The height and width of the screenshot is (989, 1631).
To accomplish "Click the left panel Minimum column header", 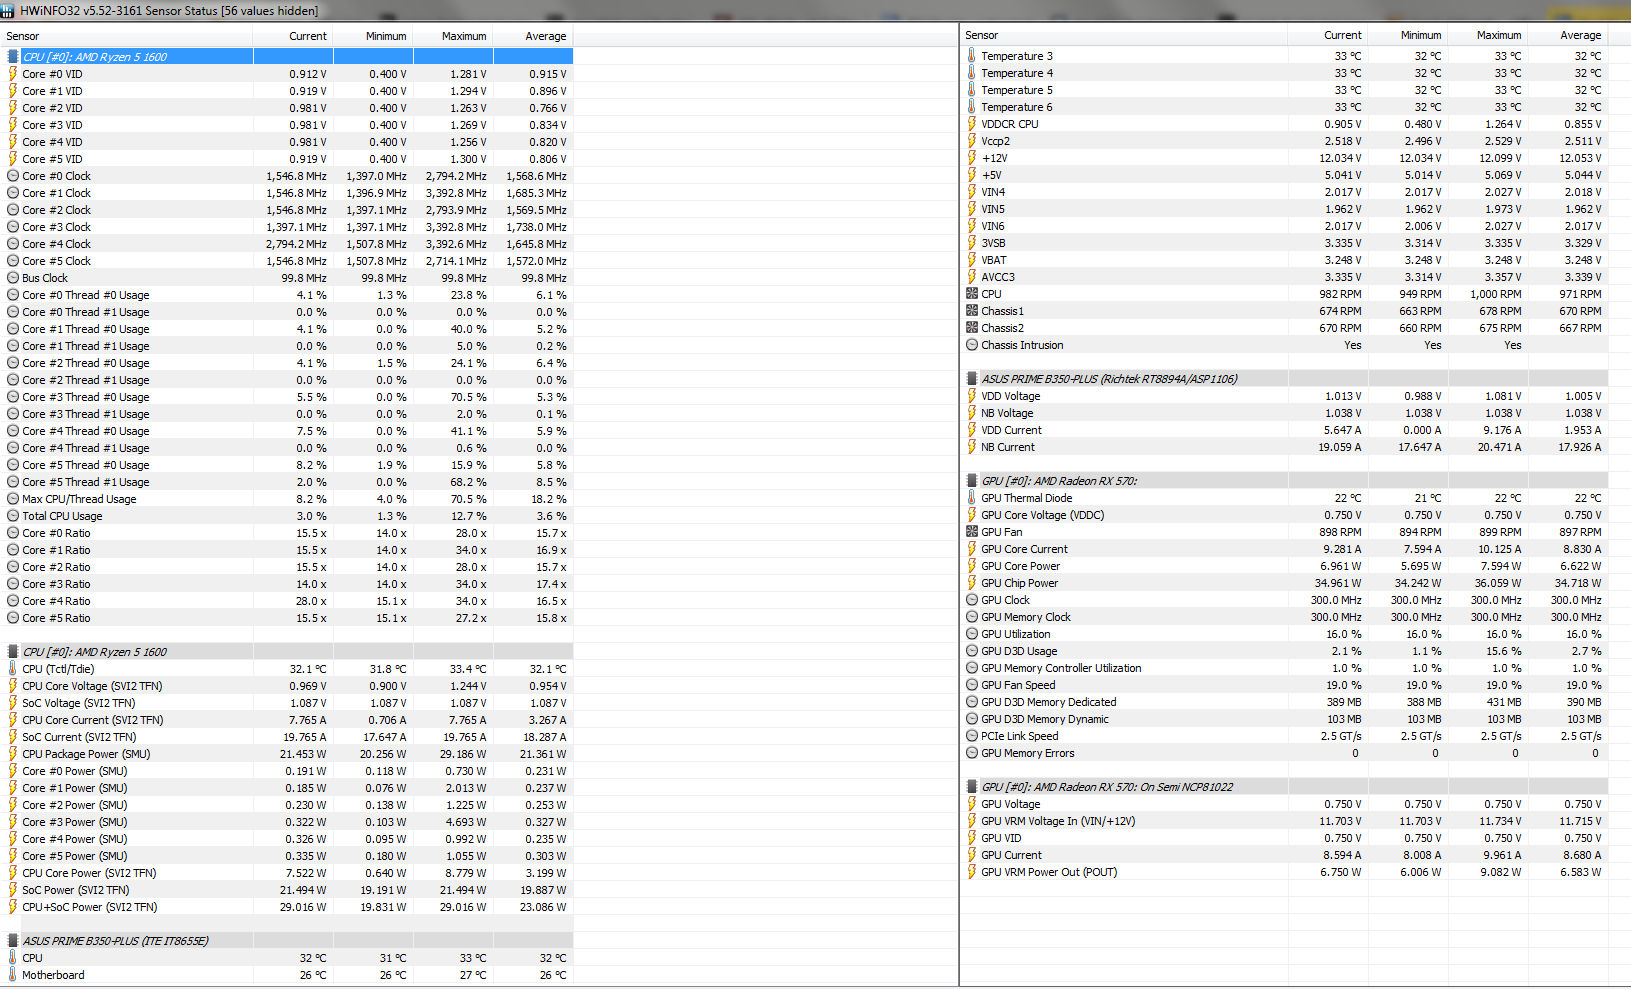I will coord(373,36).
